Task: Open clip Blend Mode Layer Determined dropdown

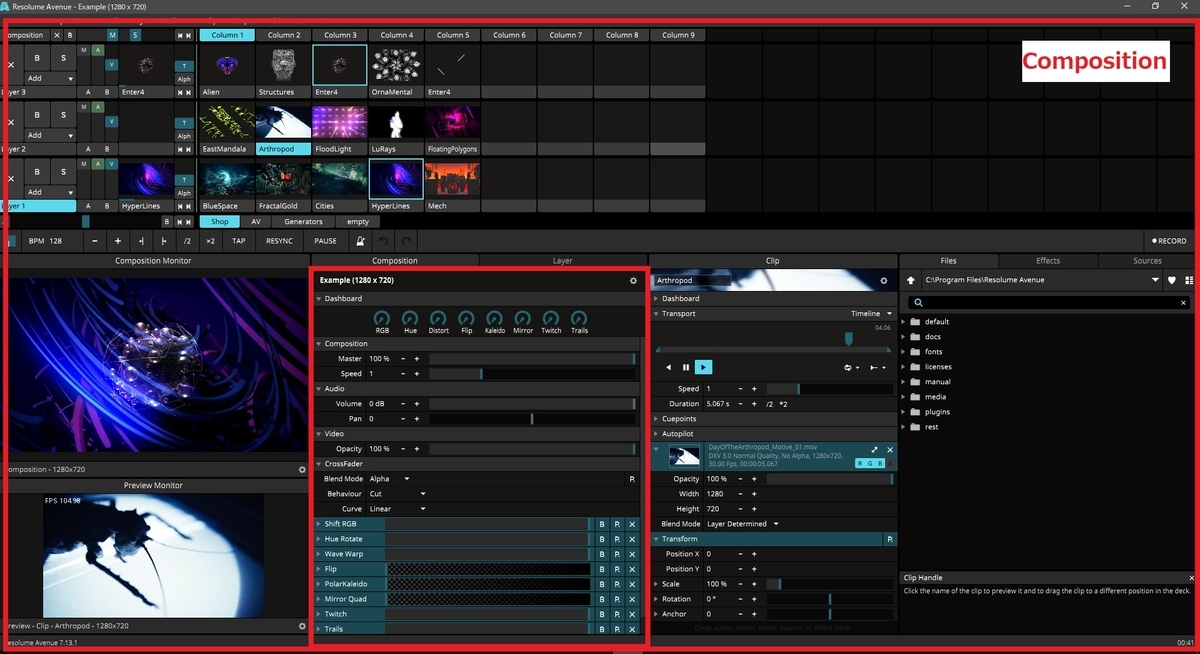Action: click(742, 524)
